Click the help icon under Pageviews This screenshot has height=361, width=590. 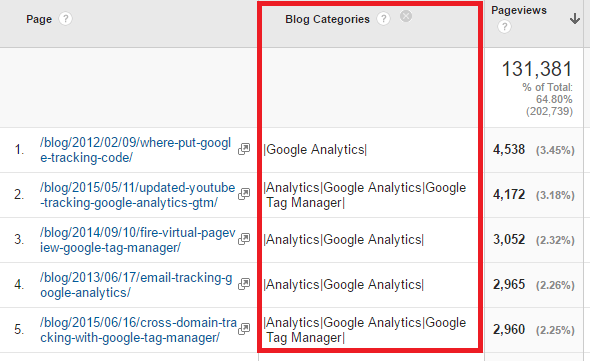[x=504, y=27]
